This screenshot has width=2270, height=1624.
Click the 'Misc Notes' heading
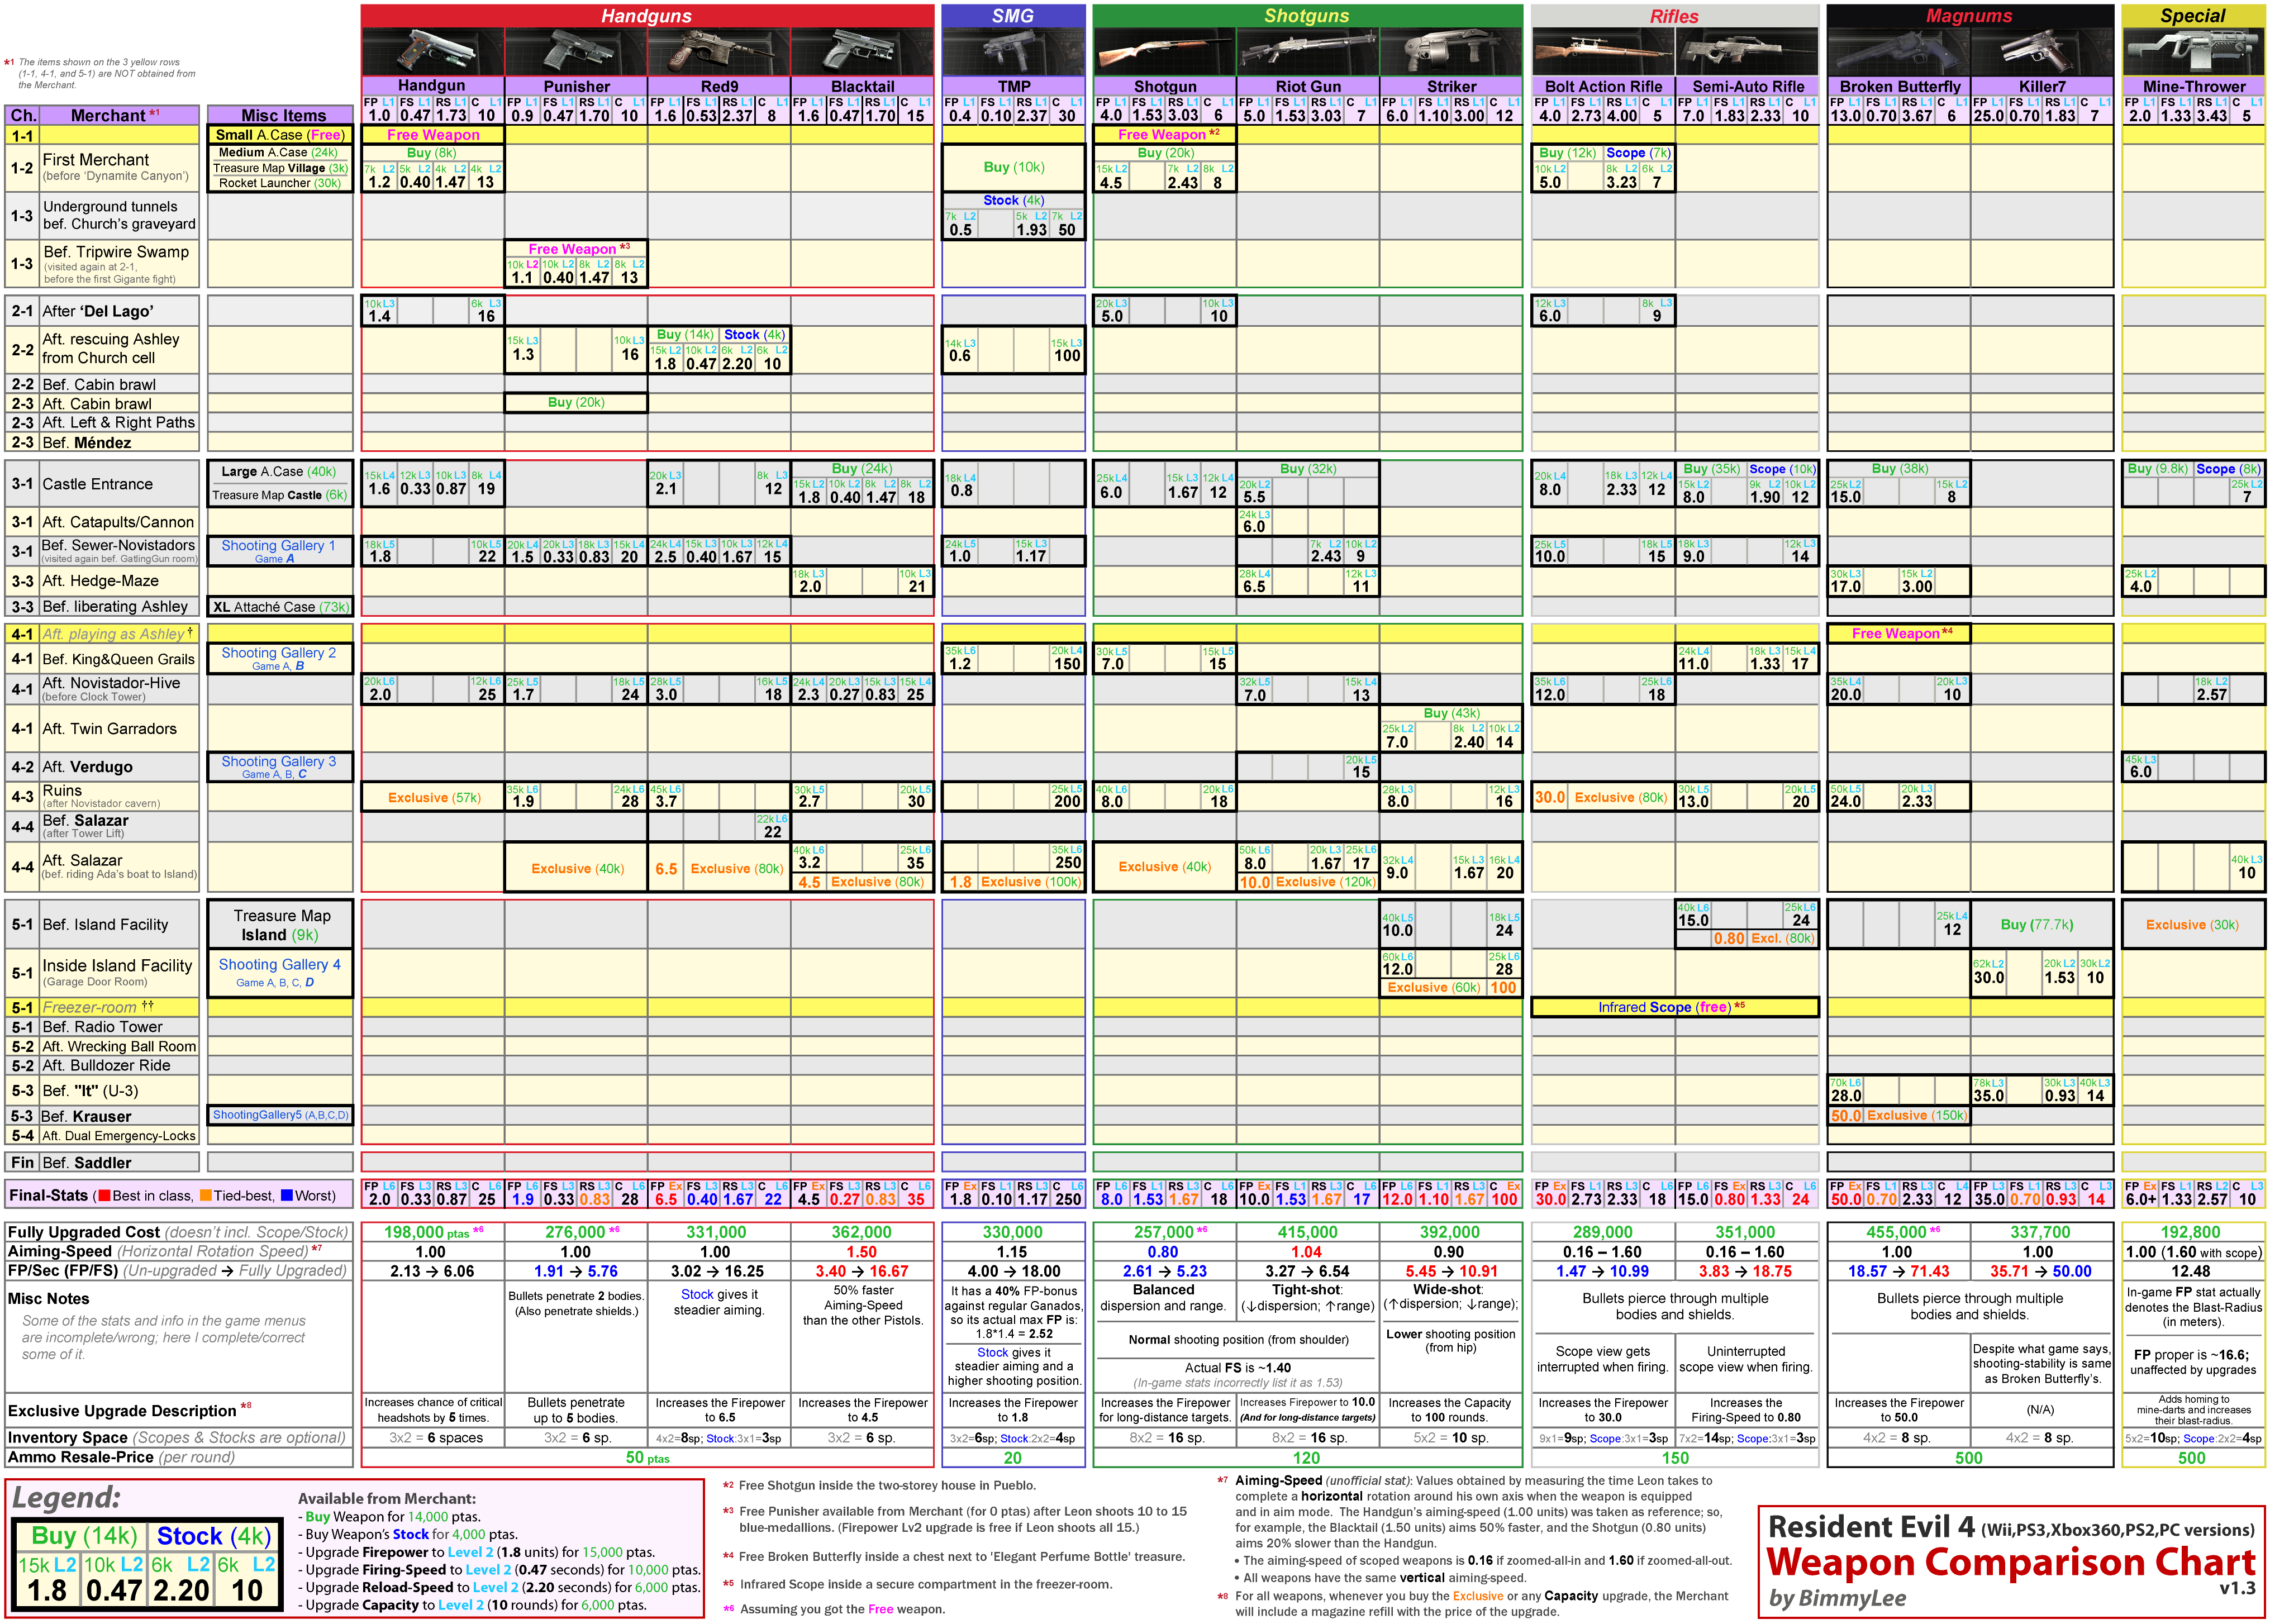(x=49, y=1299)
